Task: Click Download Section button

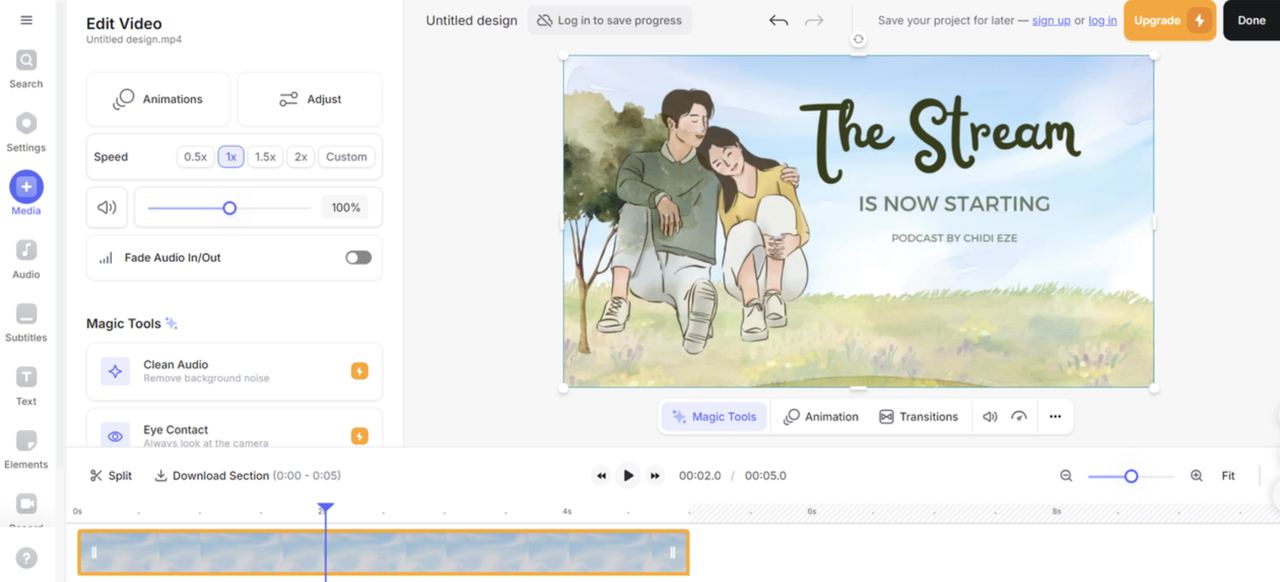Action: 247,476
